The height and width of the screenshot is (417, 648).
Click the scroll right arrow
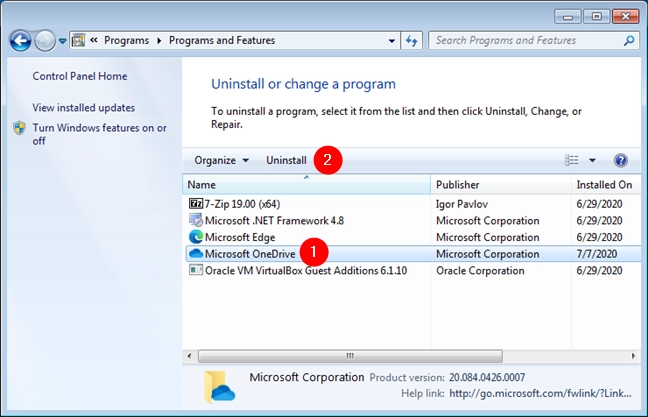coord(633,356)
